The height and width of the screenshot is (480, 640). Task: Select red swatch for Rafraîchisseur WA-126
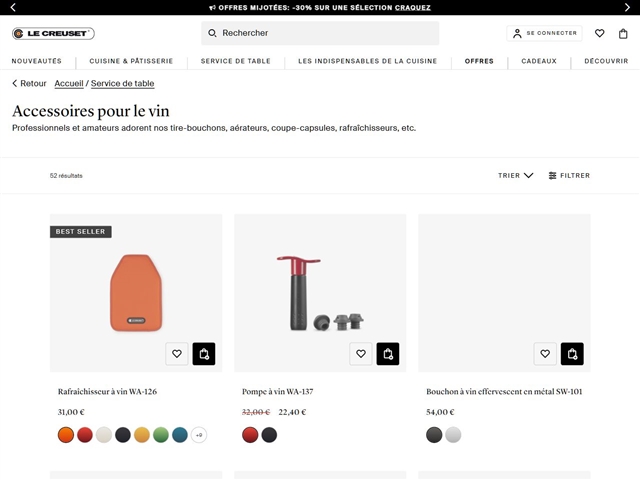85,435
